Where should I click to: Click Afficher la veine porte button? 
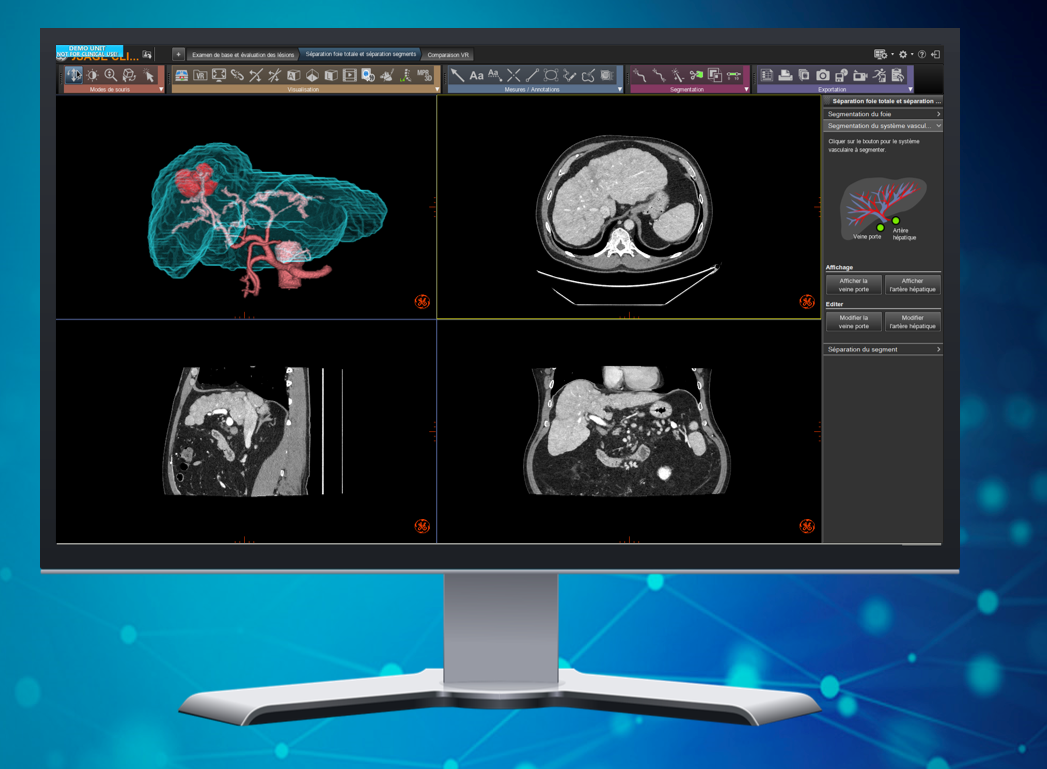point(854,285)
